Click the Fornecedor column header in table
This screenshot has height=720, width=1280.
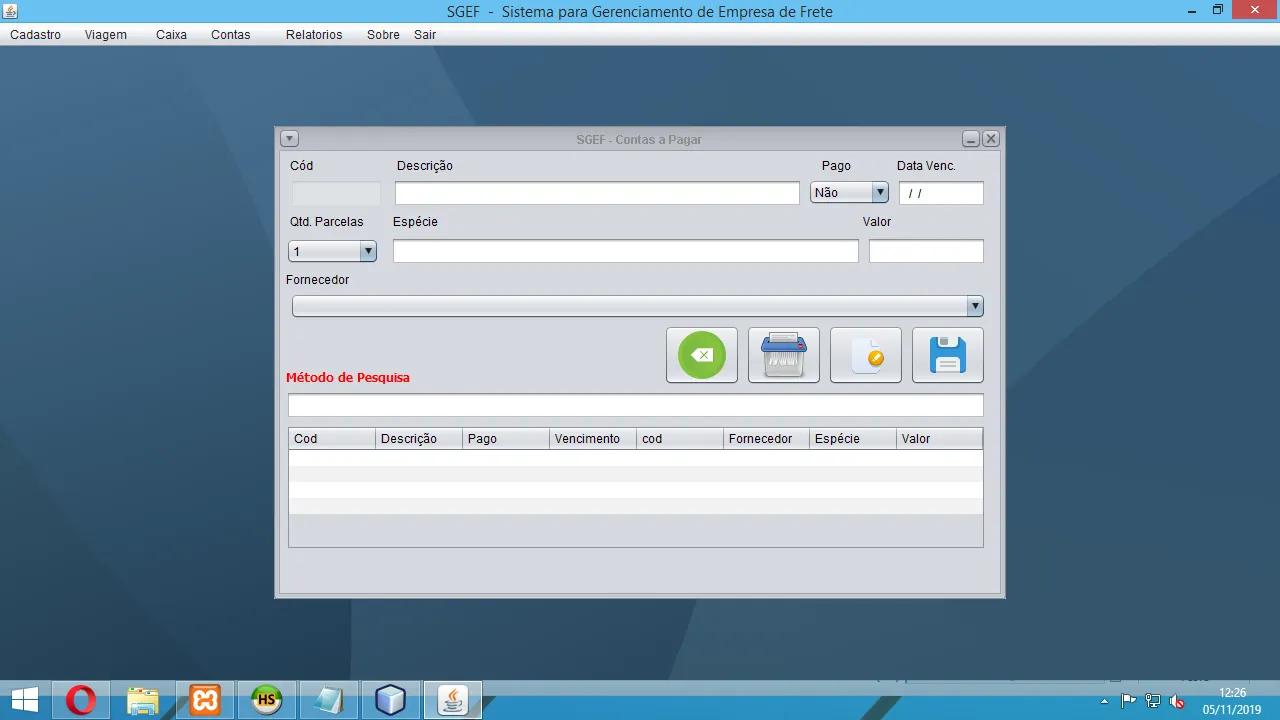click(x=766, y=439)
